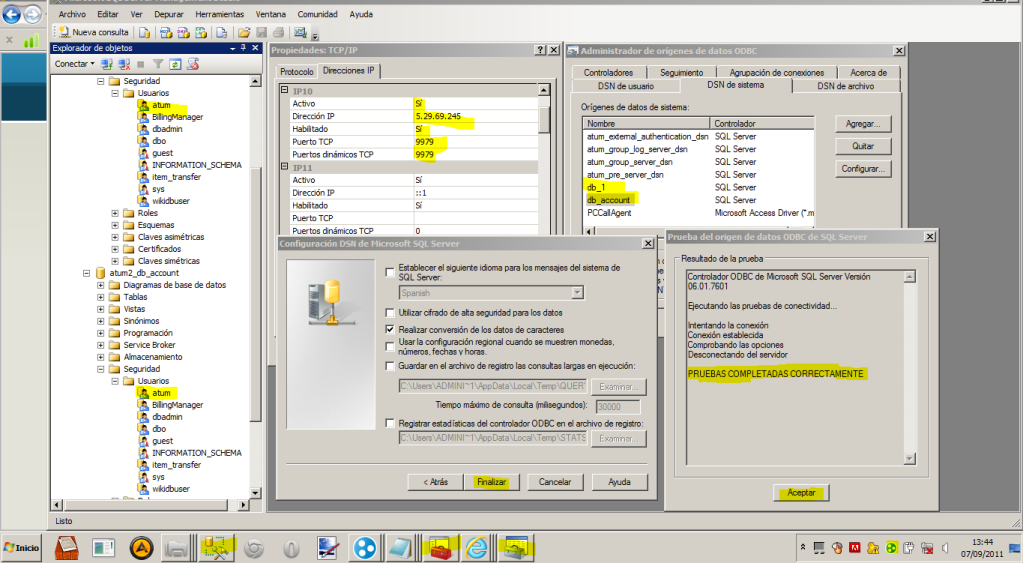Enable 'Utilizar cifrado de alta seguridad' checkbox
1023x563 pixels.
tap(390, 314)
